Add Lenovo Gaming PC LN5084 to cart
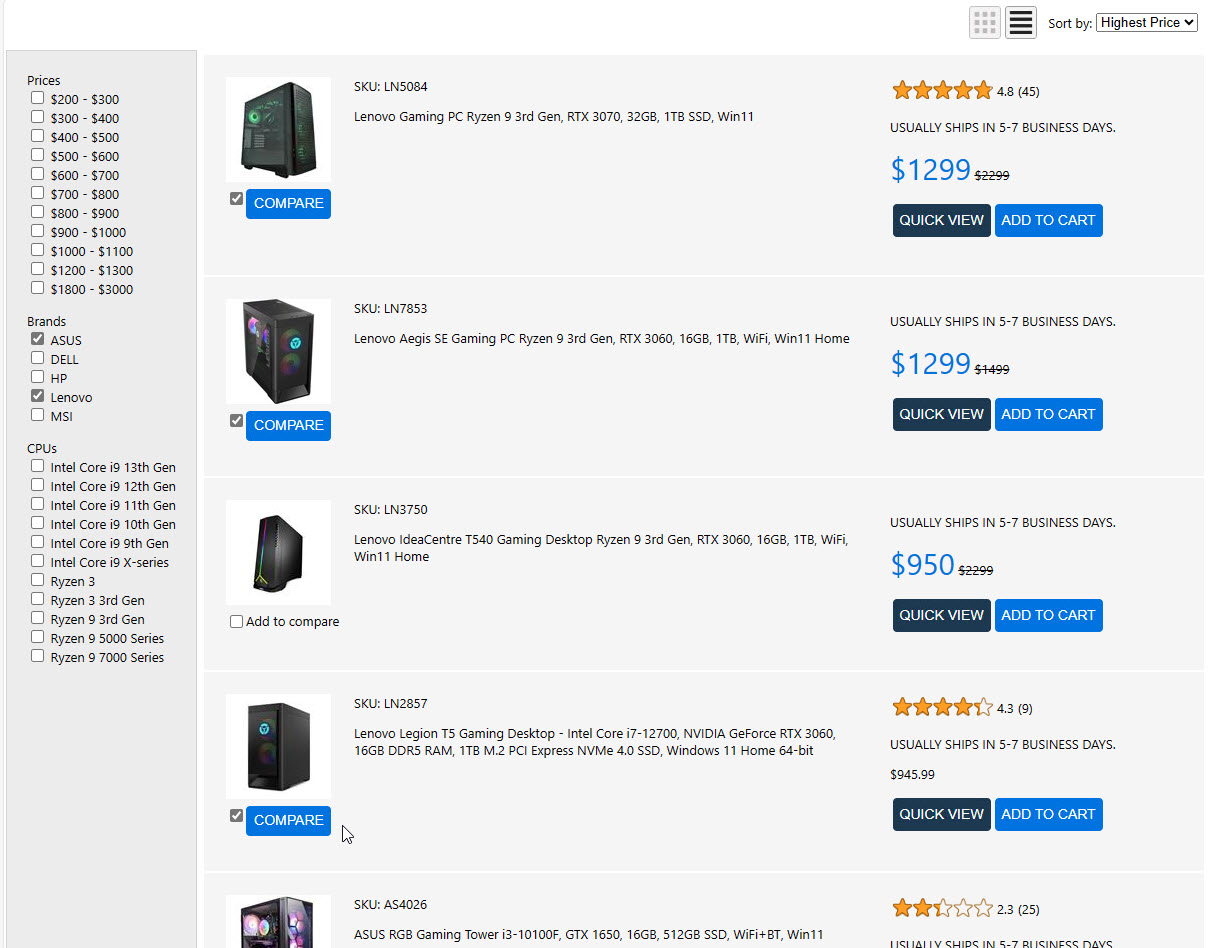Screen dimensions: 1226x948 (1048, 221)
